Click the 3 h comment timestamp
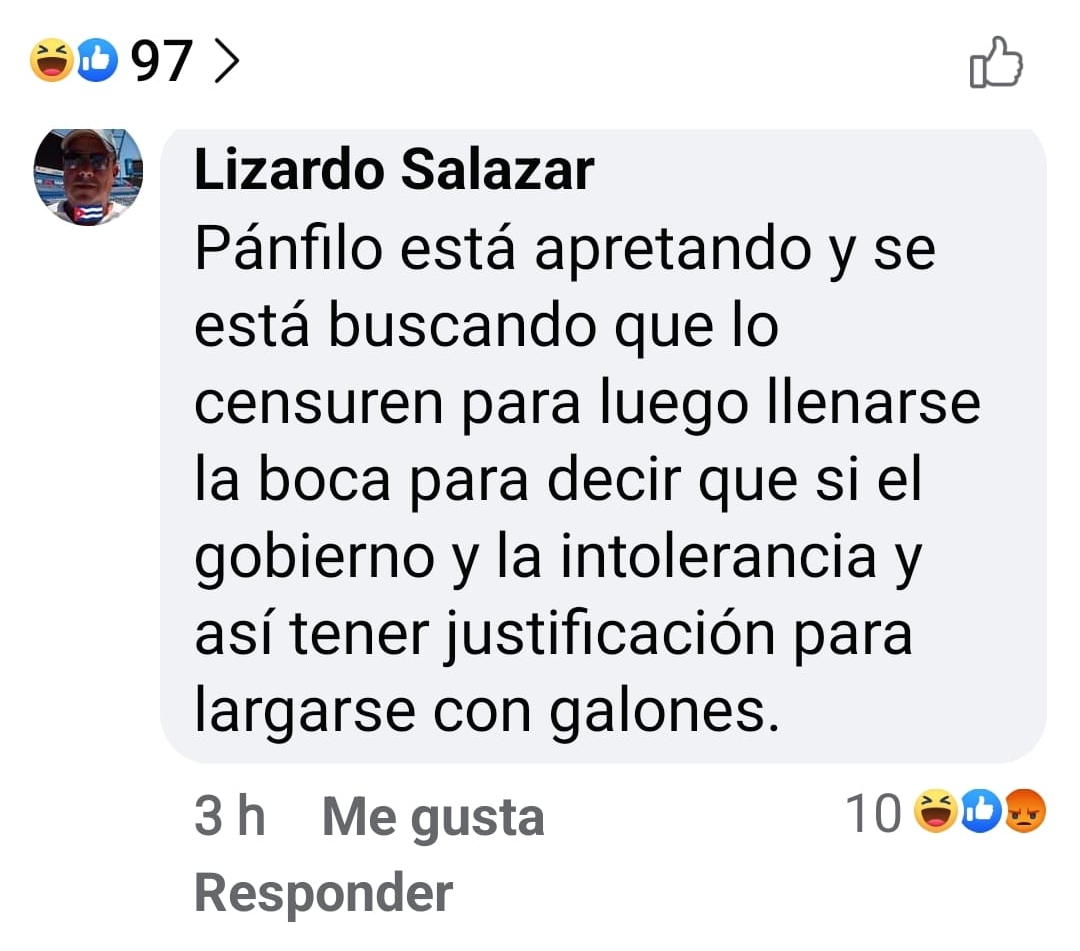The height and width of the screenshot is (951, 1080). point(230,815)
